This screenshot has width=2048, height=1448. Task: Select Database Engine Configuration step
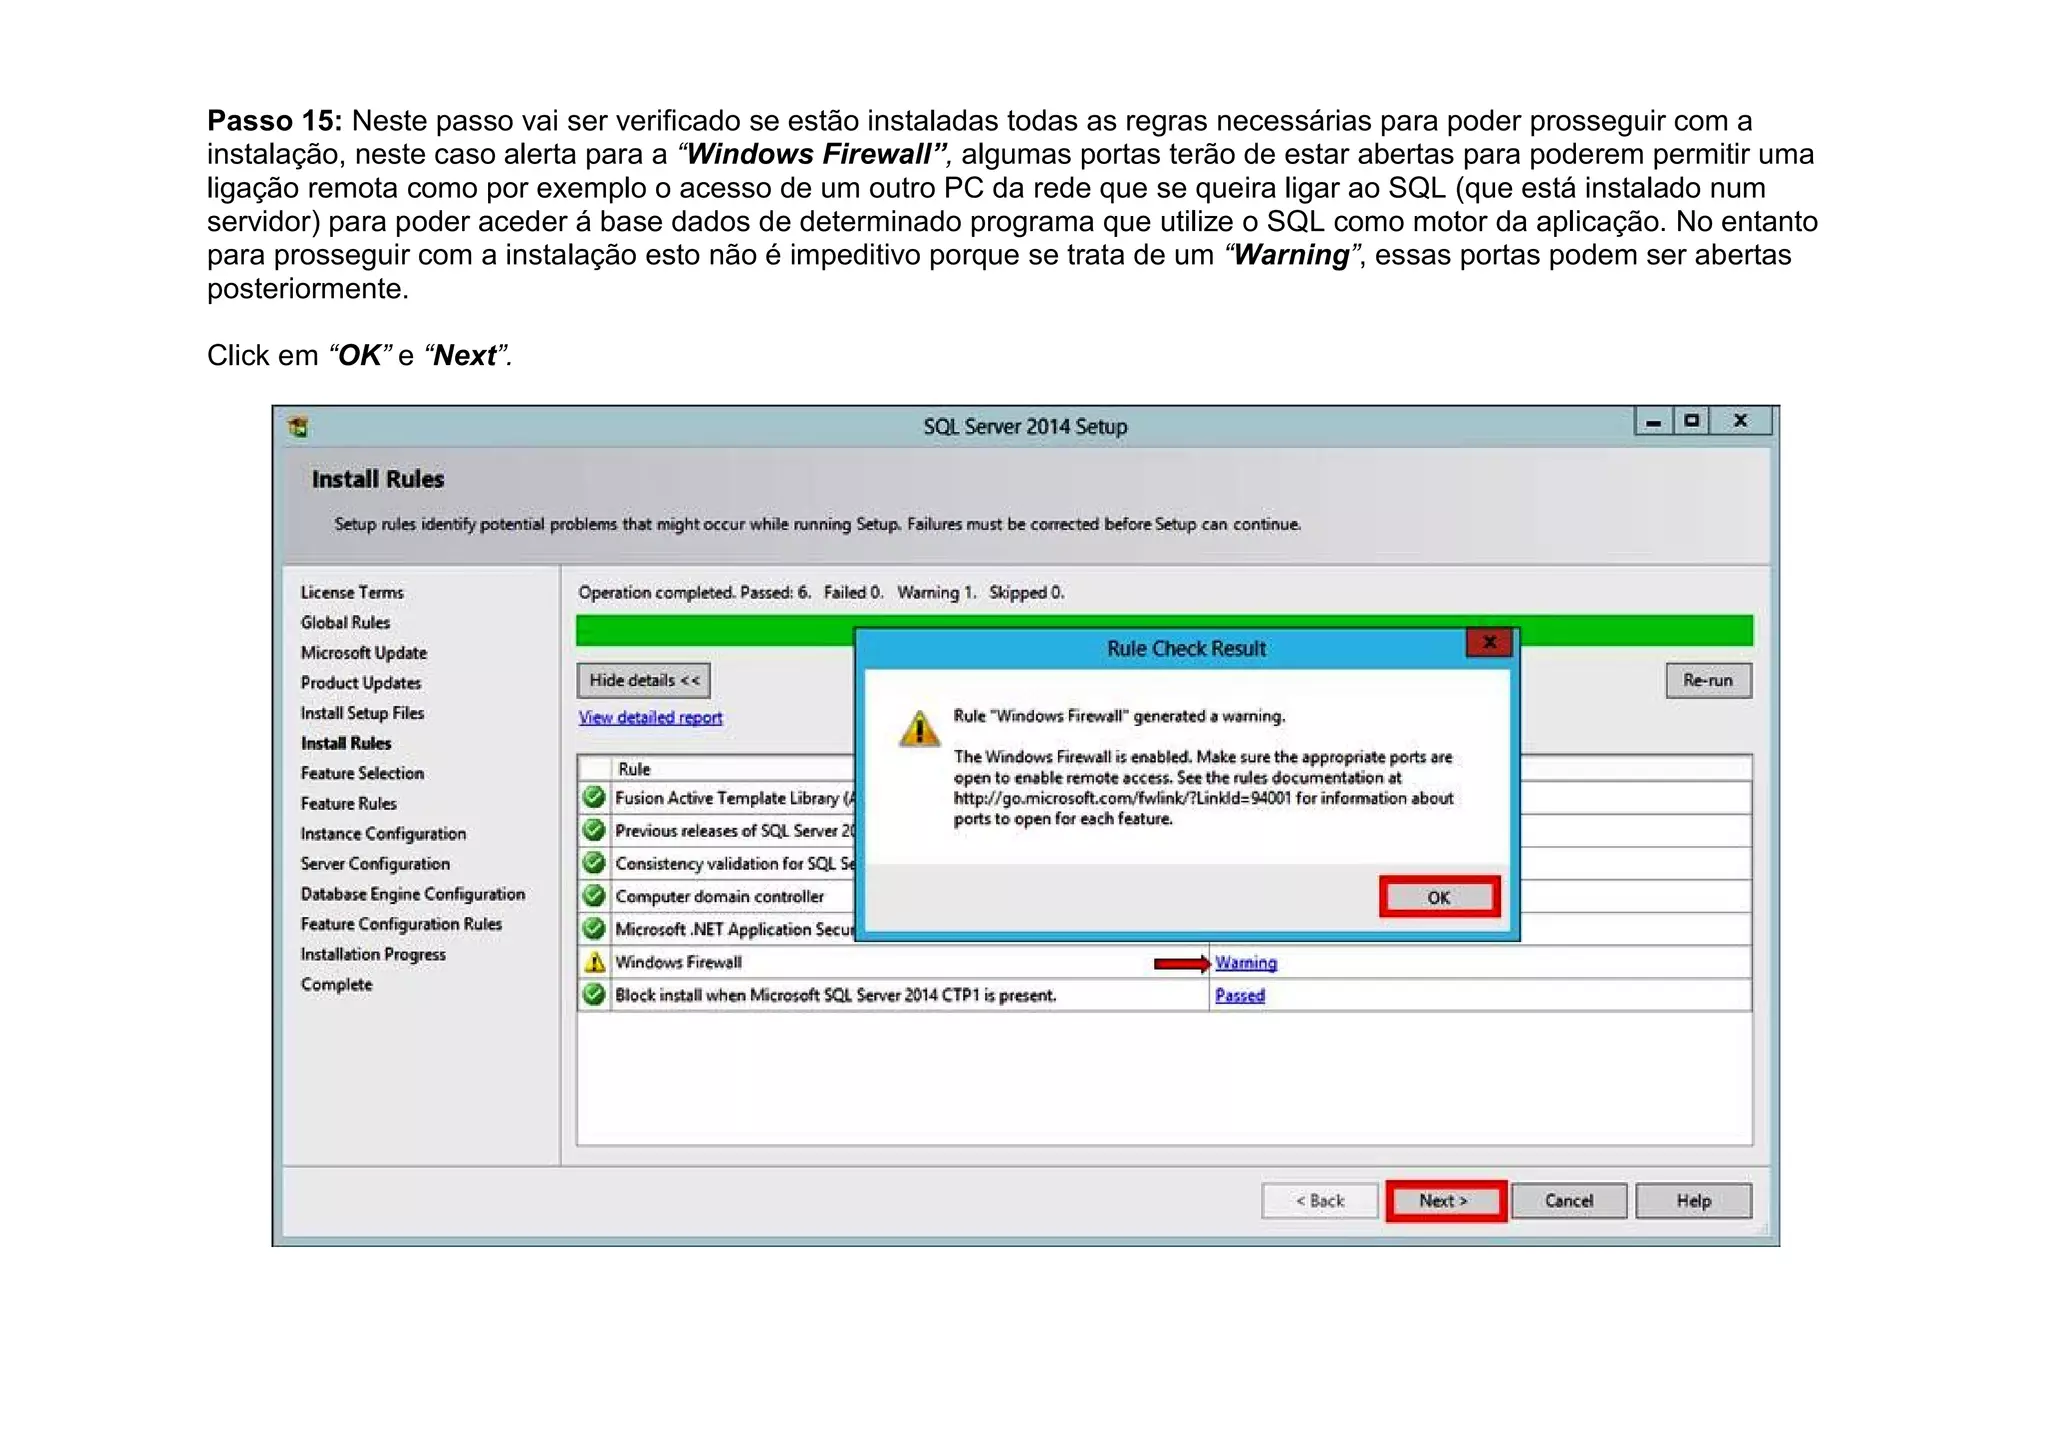413,894
